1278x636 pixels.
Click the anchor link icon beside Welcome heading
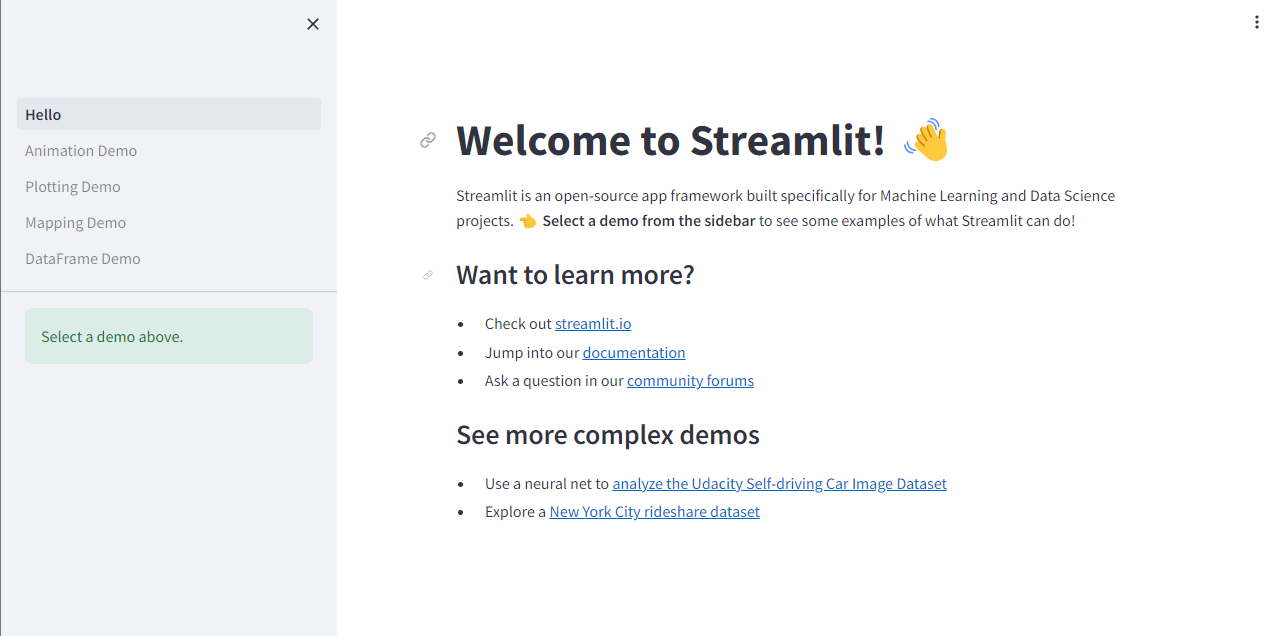[x=428, y=141]
